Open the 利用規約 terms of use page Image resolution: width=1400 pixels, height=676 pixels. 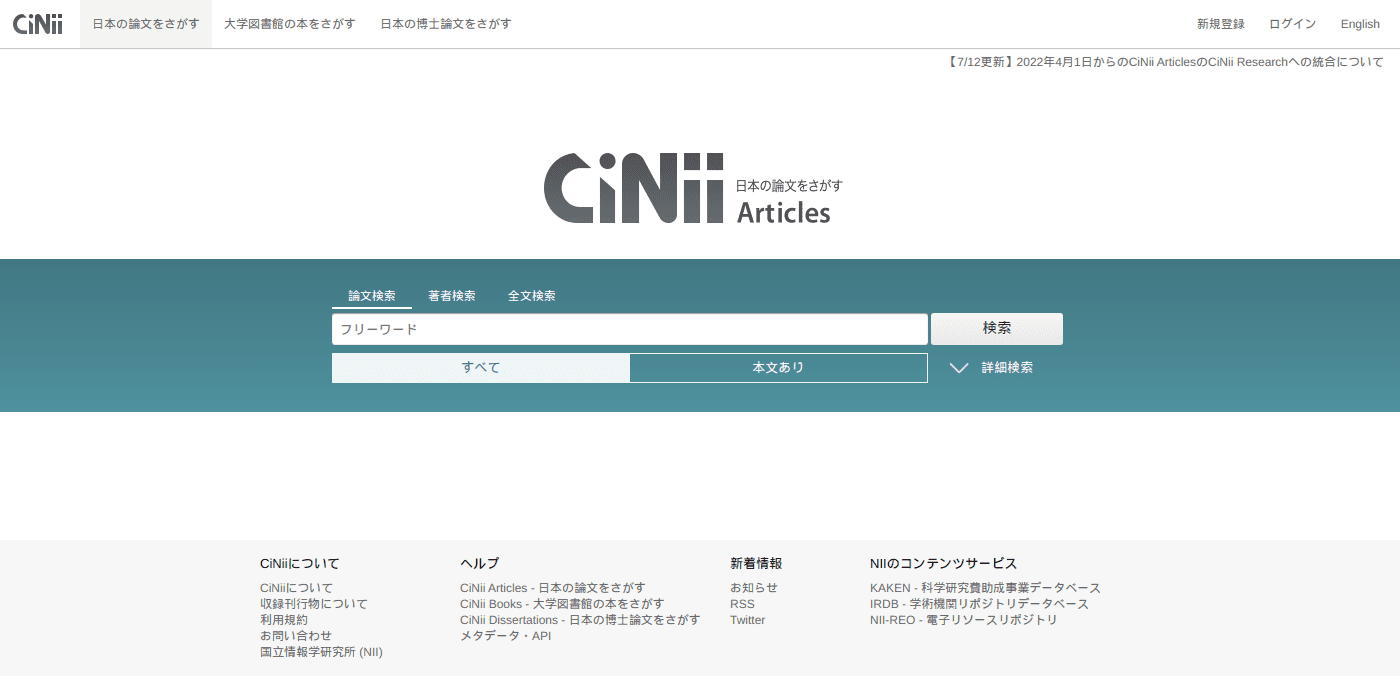[x=283, y=619]
